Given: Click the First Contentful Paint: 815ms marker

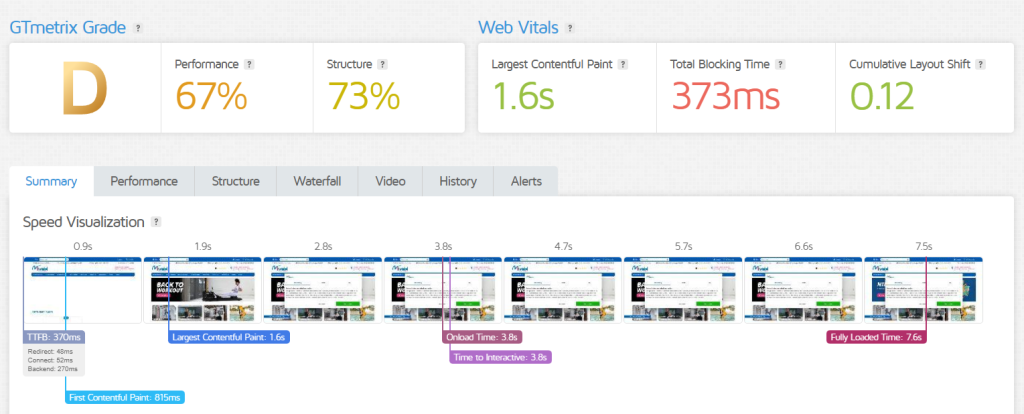Looking at the screenshot, I should click(125, 397).
